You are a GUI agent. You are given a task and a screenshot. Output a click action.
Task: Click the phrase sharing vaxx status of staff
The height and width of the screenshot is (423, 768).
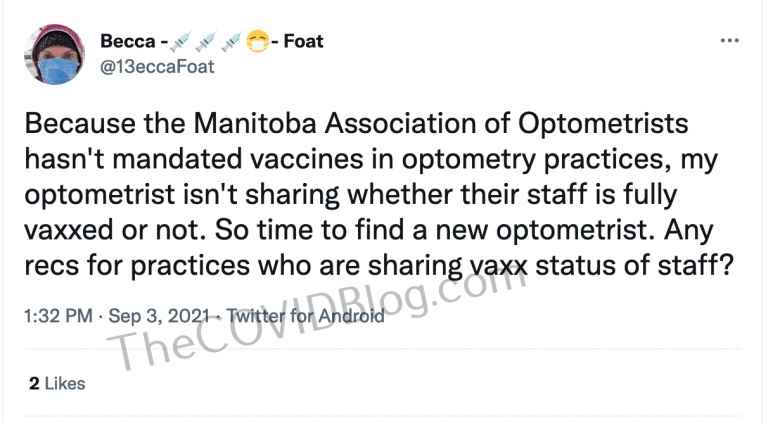(x=551, y=266)
